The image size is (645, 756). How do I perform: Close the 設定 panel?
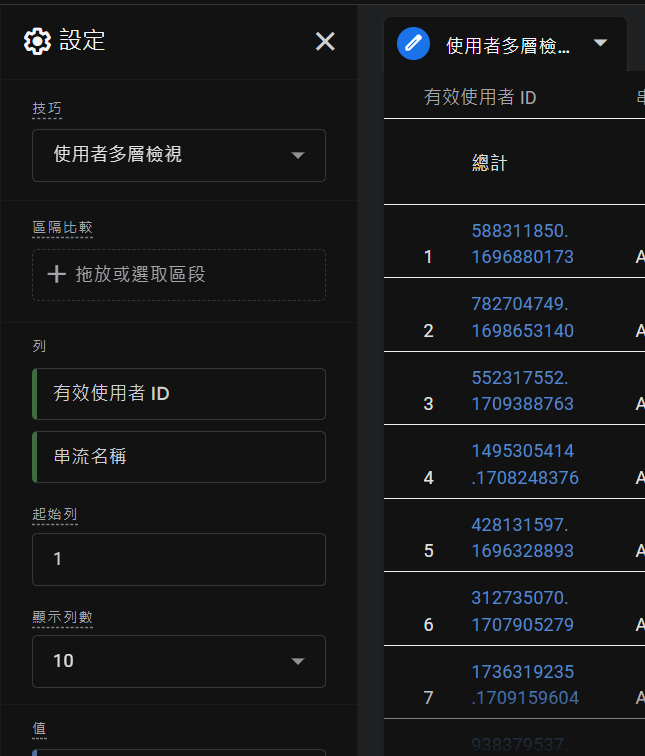click(325, 41)
